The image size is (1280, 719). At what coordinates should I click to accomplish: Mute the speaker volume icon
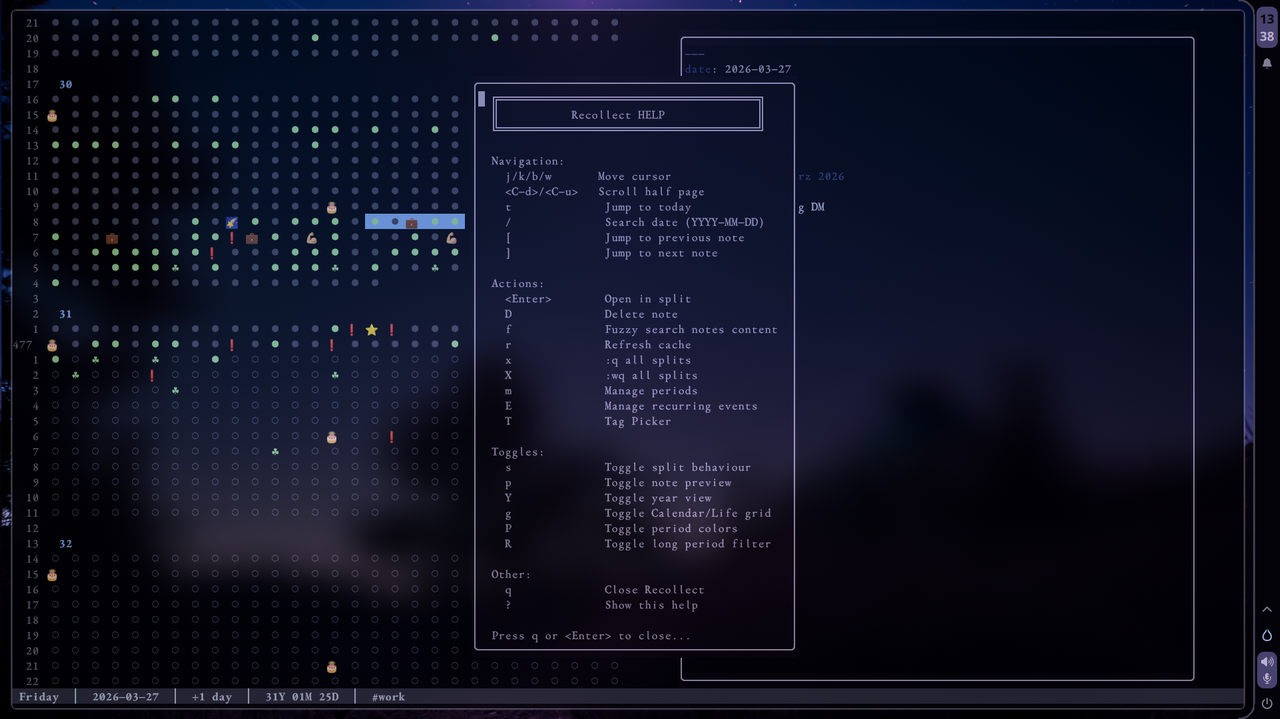tap(1267, 661)
